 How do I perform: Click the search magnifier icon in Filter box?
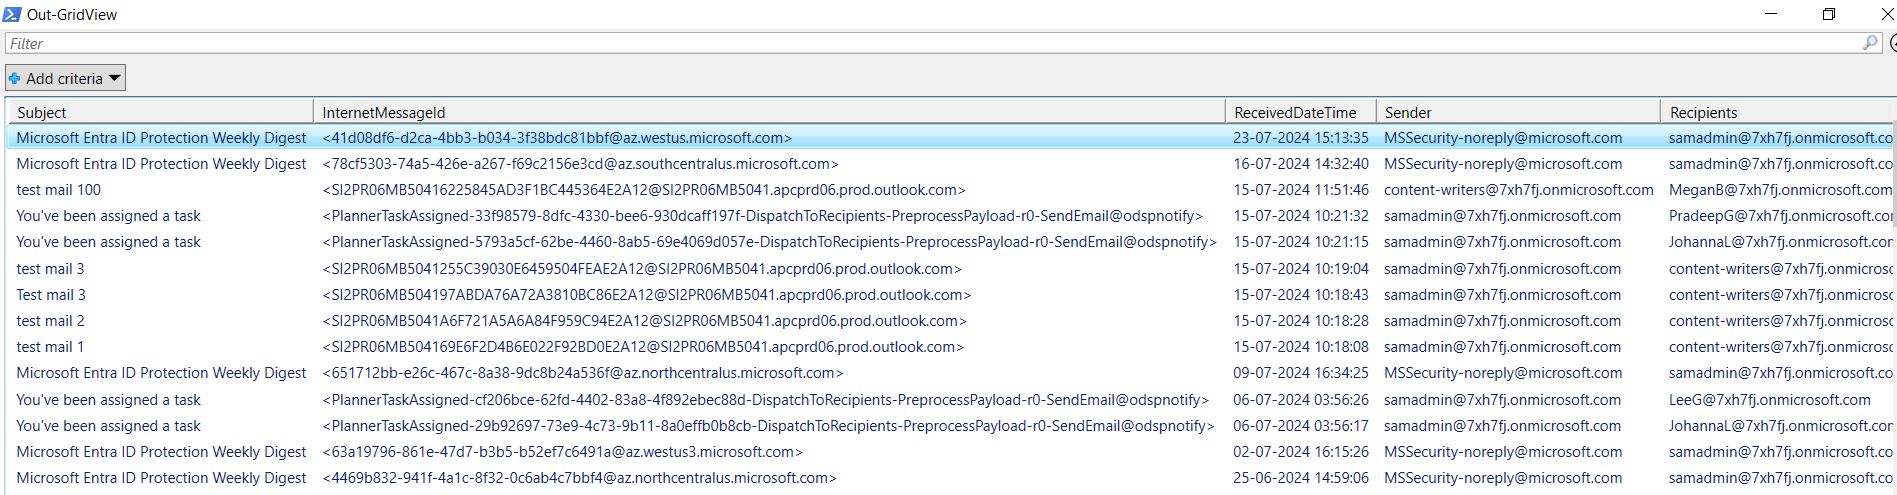tap(1870, 43)
